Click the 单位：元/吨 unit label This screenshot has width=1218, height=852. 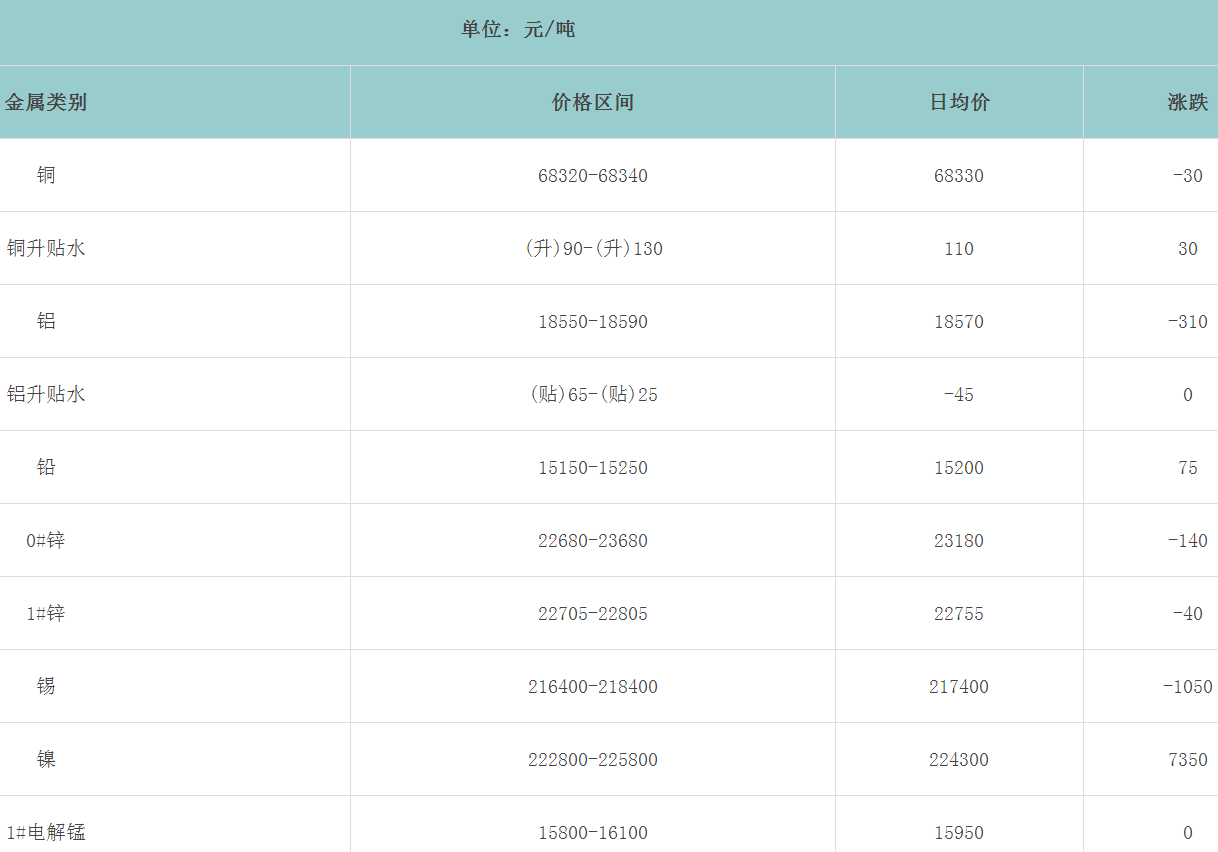518,30
